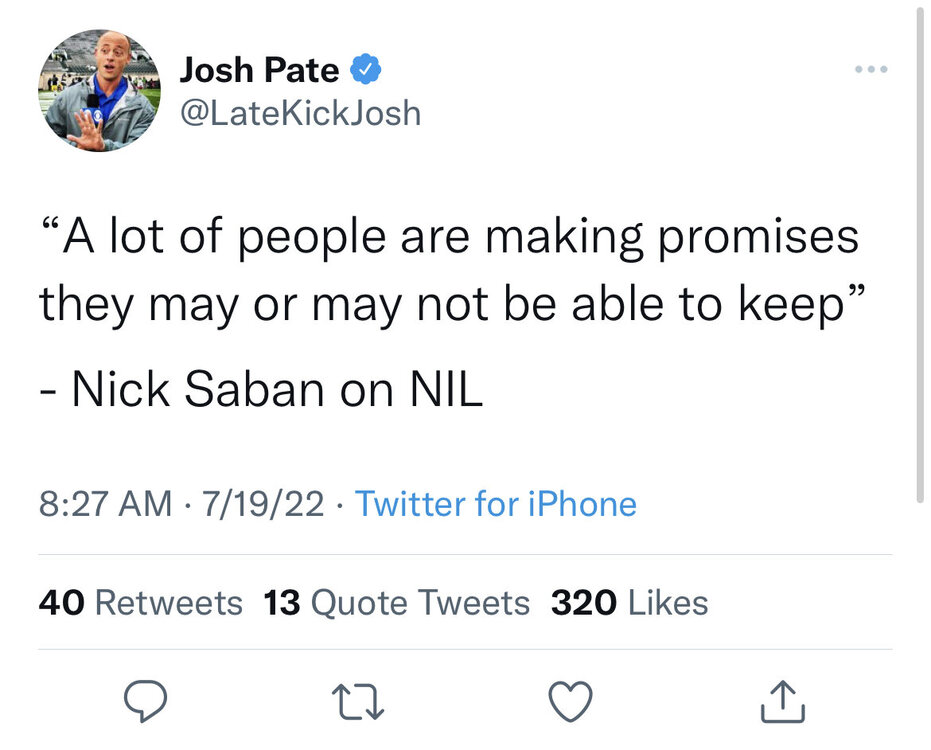Screen dimensions: 931x750
Task: Click the 8:27 AM time text
Action: coord(105,503)
